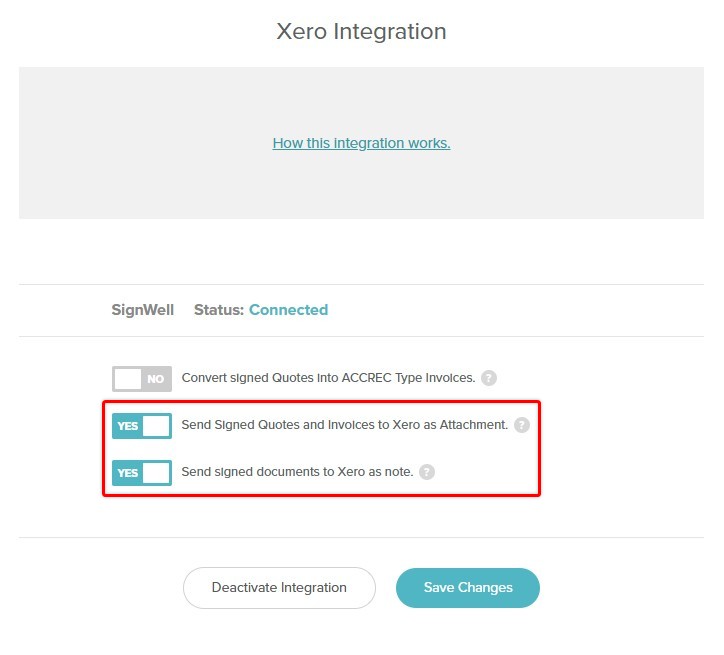Save Changes to the Xero integration
This screenshot has height=655, width=724.
(x=468, y=588)
